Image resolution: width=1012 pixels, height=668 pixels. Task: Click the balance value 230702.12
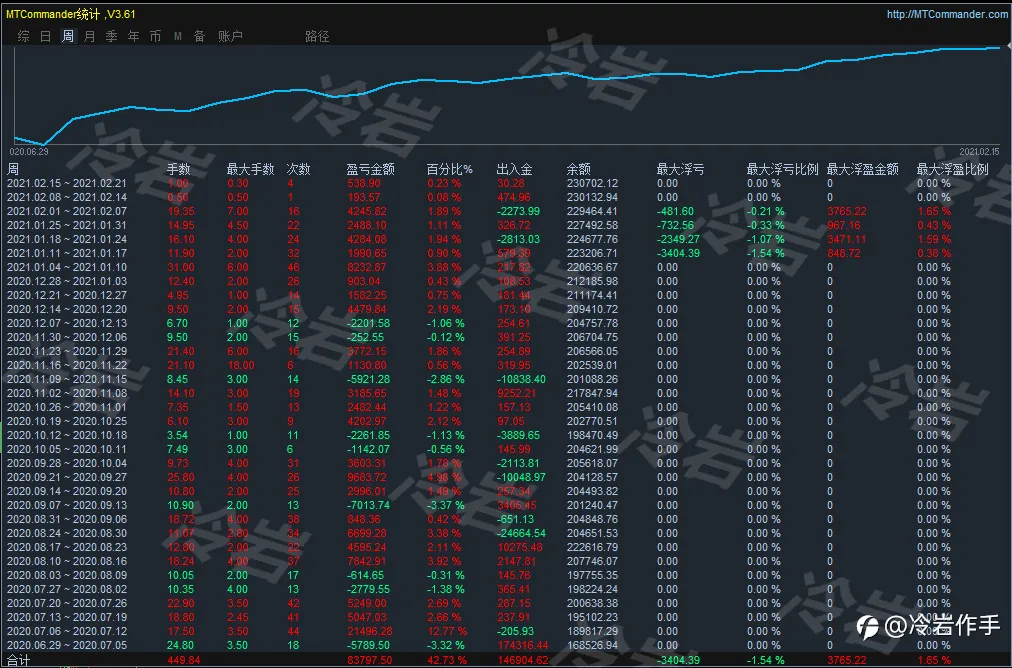[x=592, y=183]
